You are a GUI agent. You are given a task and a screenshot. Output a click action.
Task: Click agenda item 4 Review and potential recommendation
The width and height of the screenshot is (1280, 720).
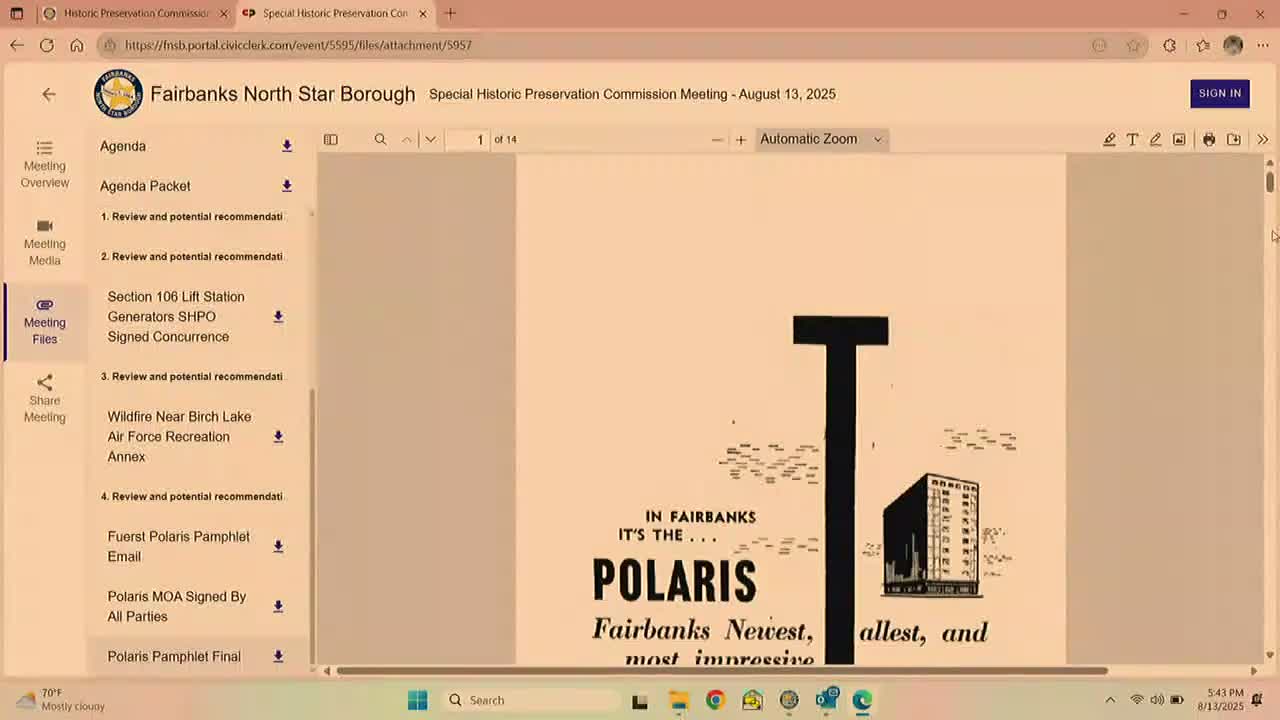(192, 497)
